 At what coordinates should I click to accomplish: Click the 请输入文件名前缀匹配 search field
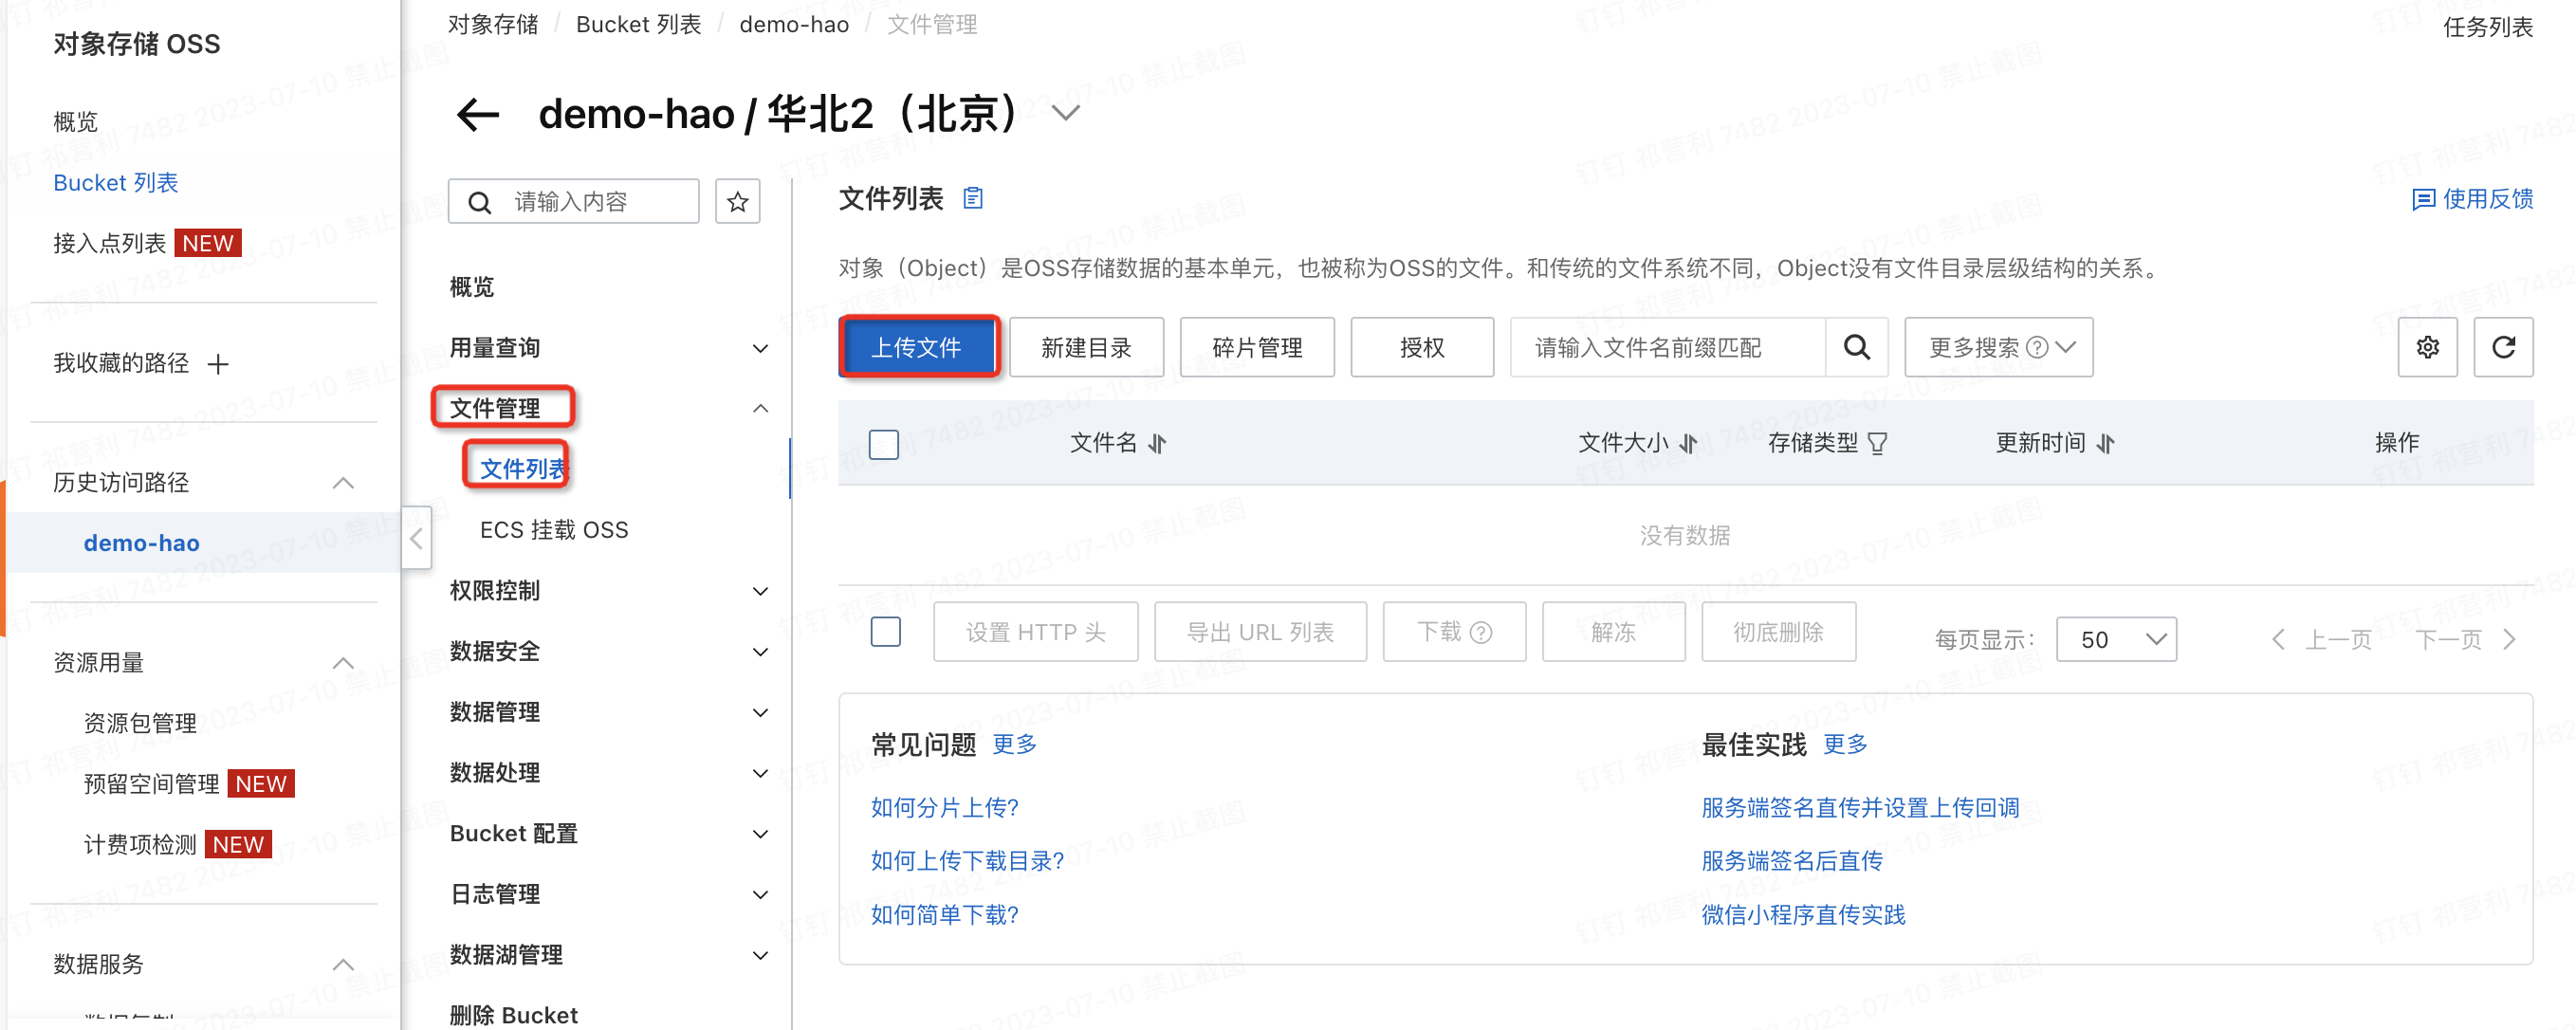click(1667, 347)
